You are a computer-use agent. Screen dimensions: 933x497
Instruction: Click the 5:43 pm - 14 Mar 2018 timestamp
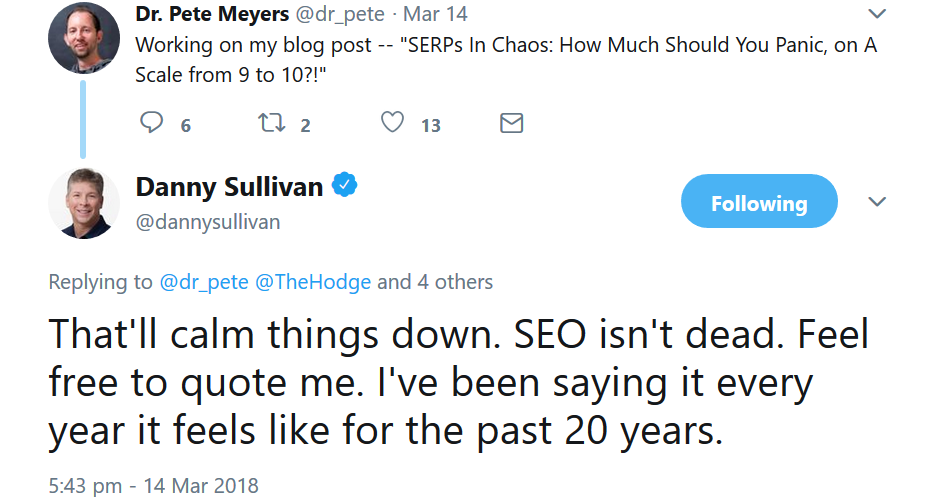click(x=153, y=485)
